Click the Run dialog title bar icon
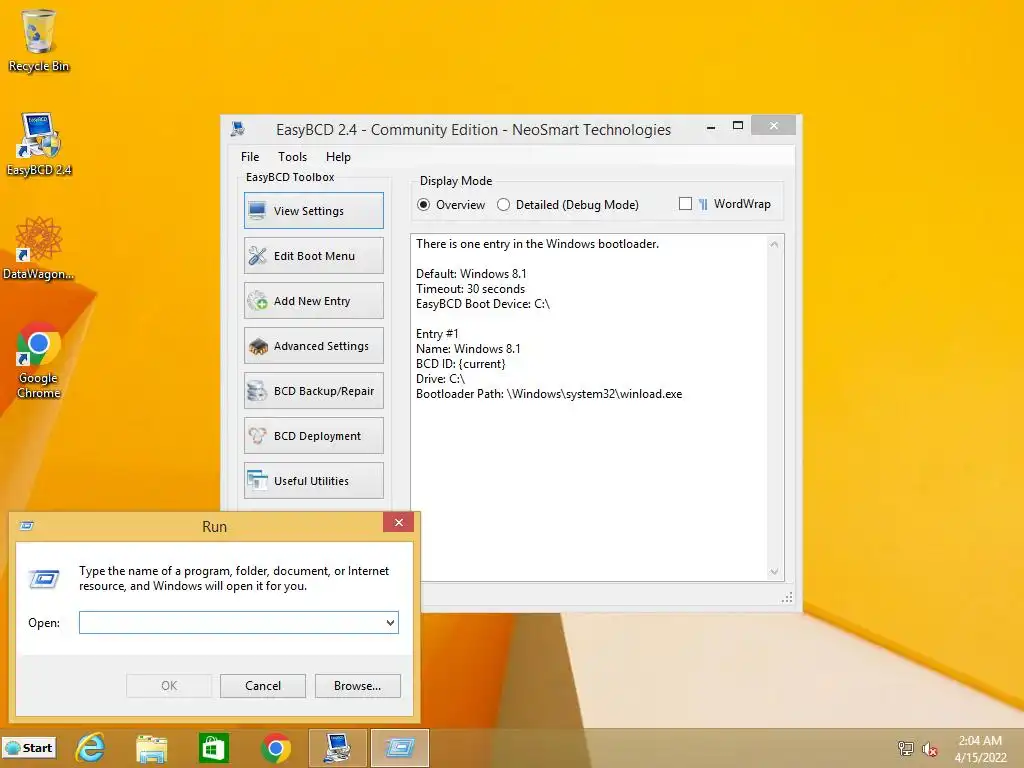The image size is (1024, 768). pos(27,526)
